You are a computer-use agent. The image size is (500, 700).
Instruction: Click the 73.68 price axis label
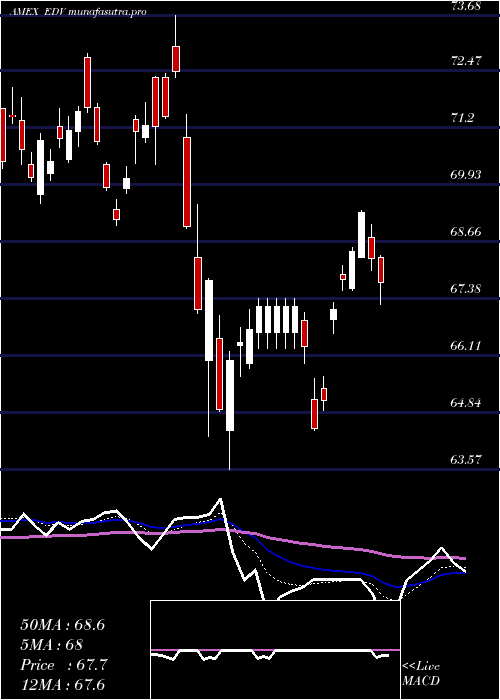click(x=466, y=5)
